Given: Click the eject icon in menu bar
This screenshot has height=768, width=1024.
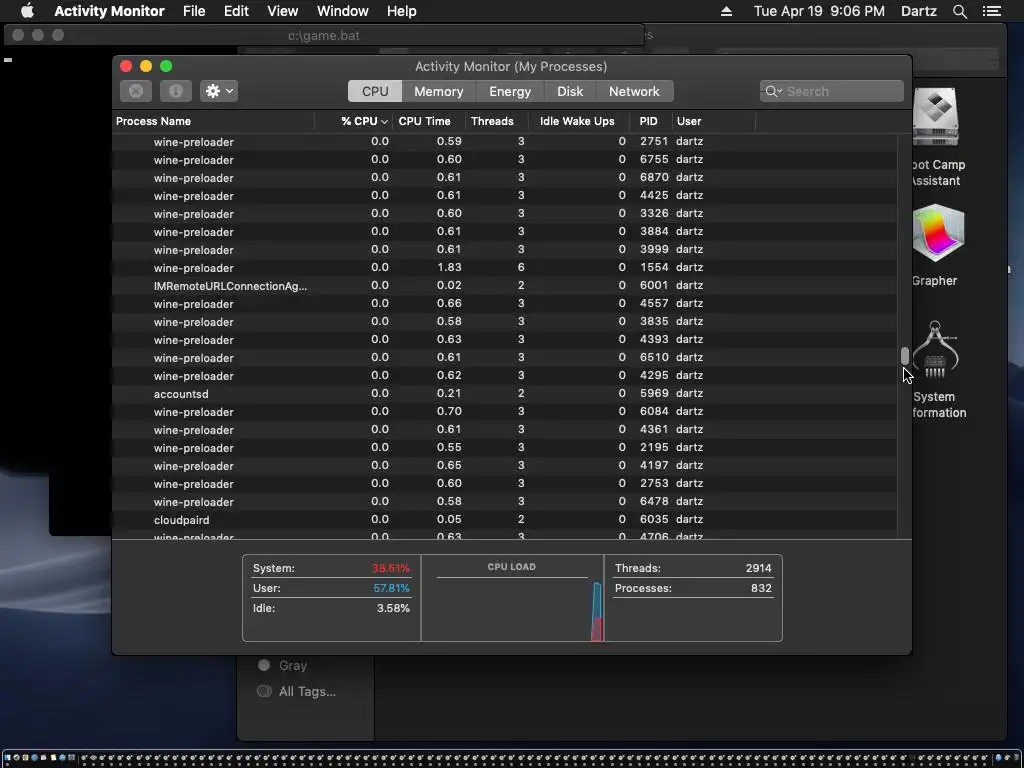Looking at the screenshot, I should [x=726, y=11].
